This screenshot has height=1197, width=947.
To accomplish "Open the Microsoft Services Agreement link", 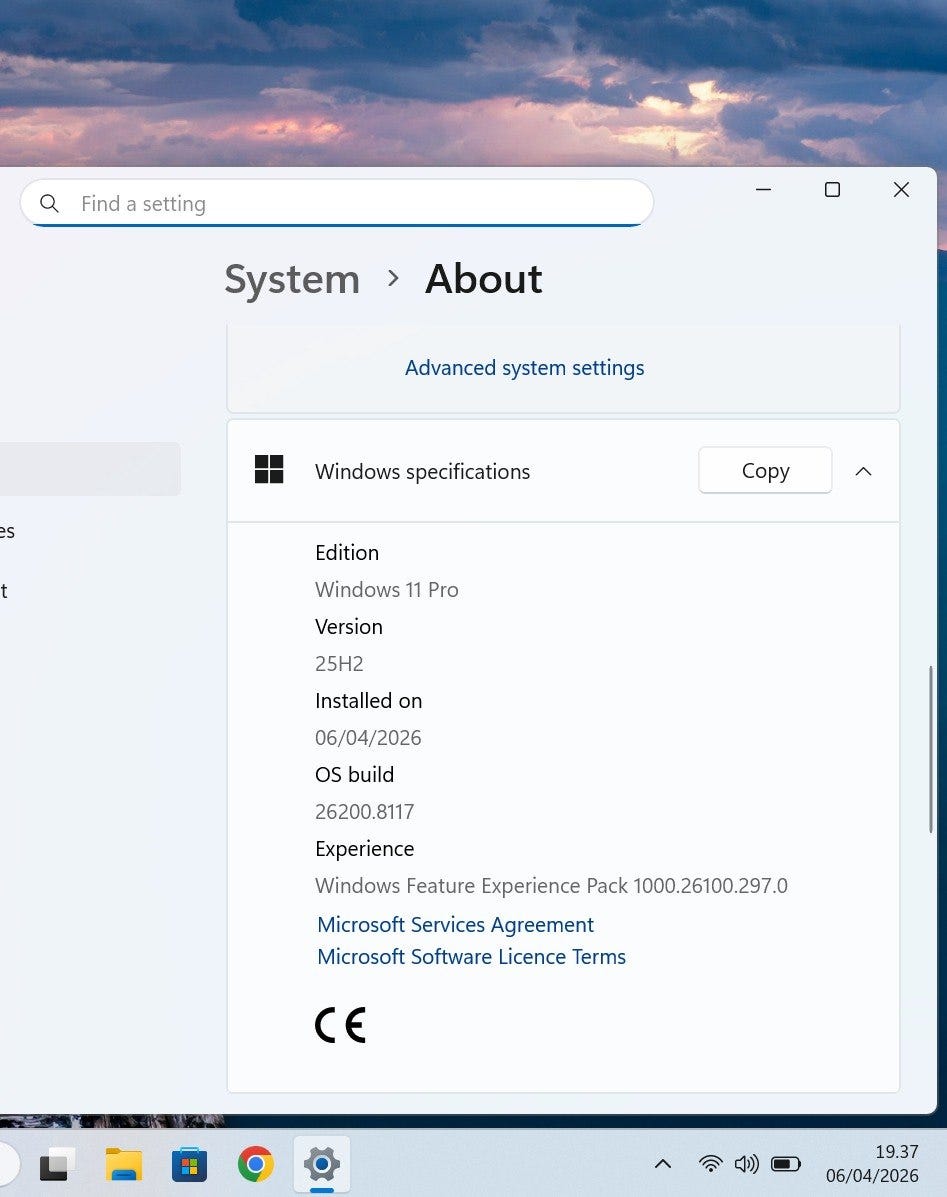I will point(455,925).
